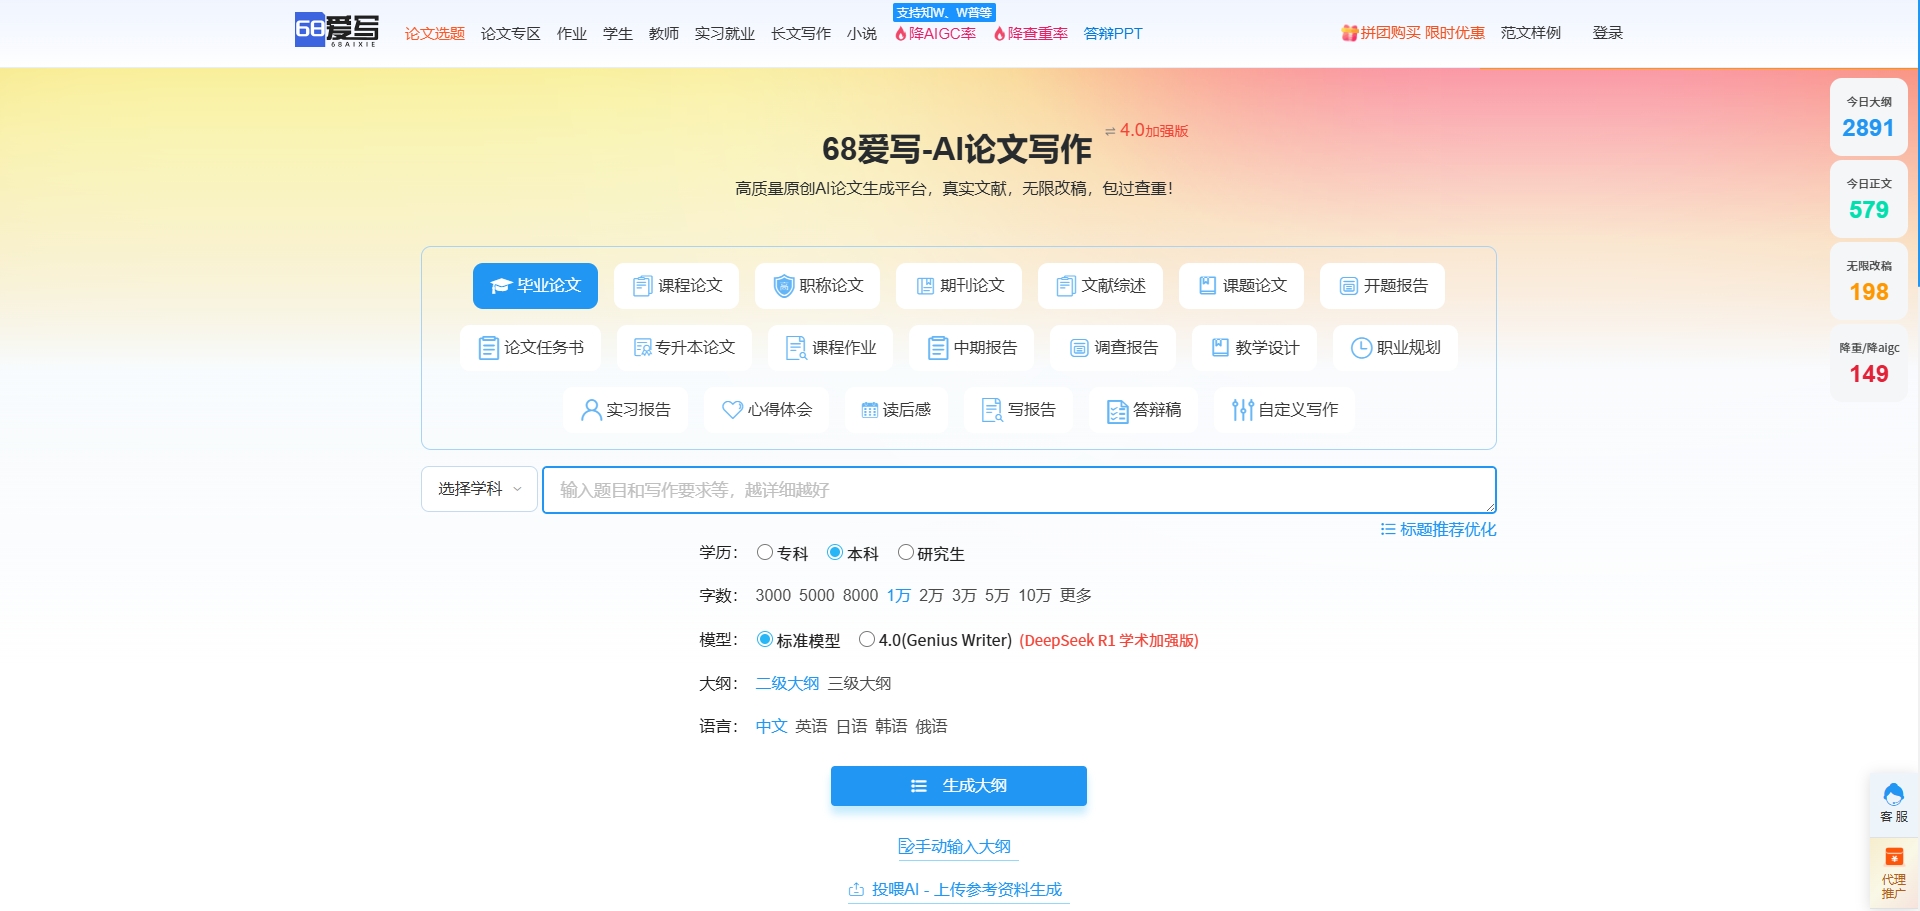Open 范文样例 page
The image size is (1920, 911).
(1530, 33)
